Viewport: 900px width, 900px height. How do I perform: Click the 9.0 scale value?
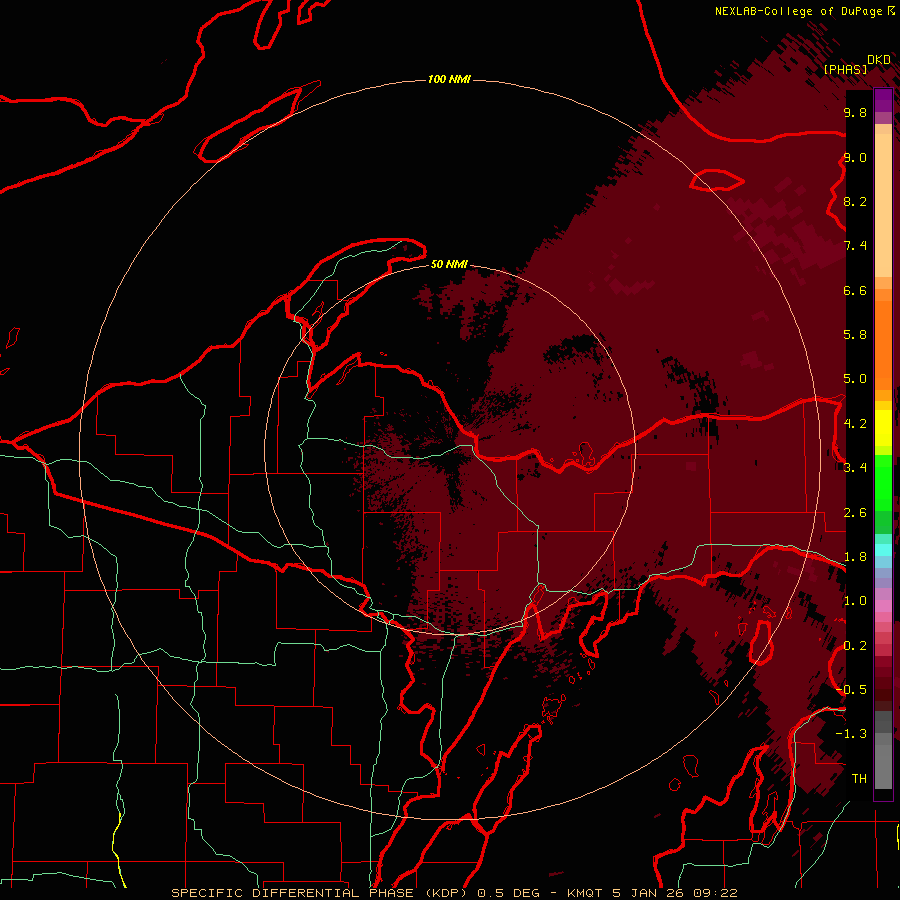pos(855,157)
